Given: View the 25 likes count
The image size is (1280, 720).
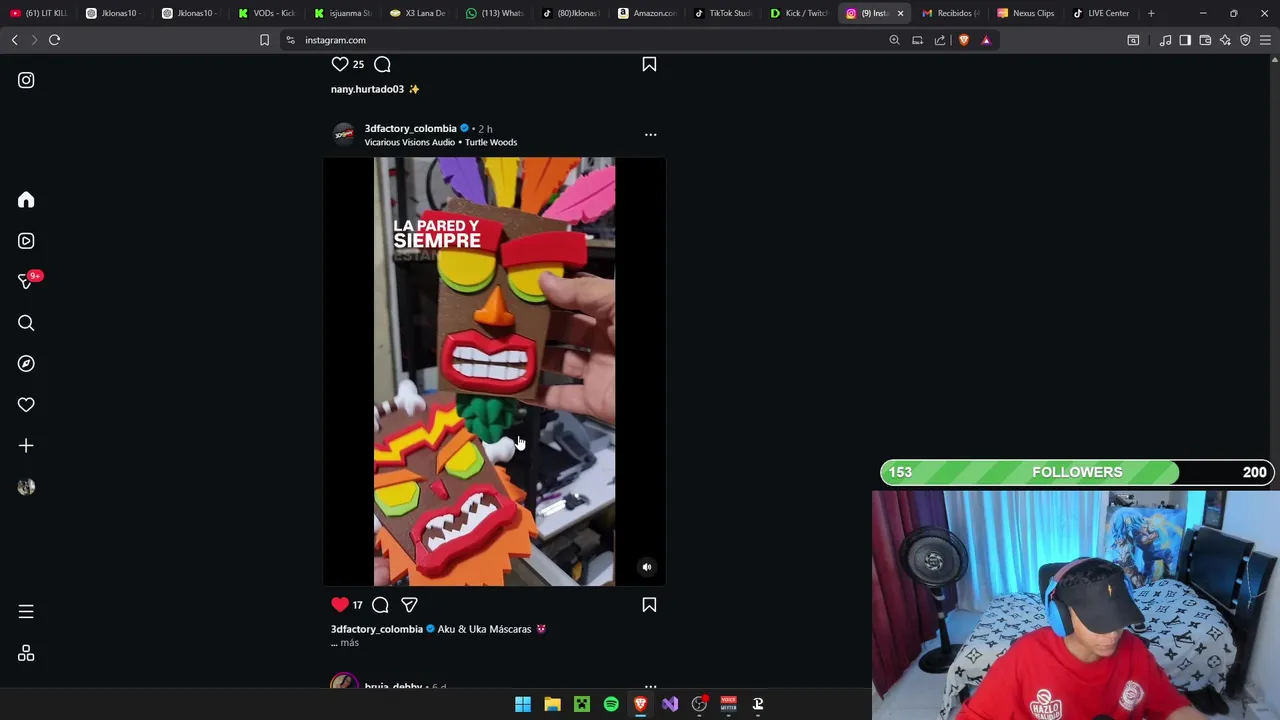Looking at the screenshot, I should [x=358, y=65].
